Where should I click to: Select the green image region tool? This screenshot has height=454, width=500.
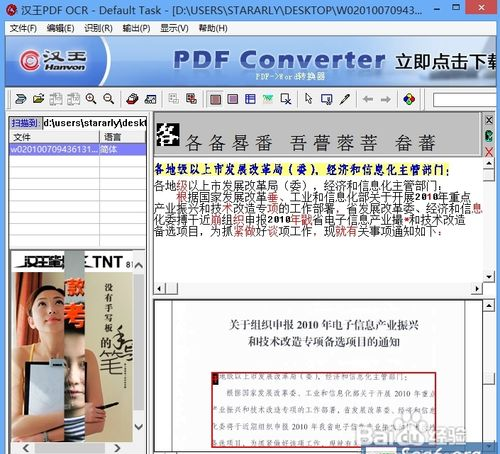tap(268, 99)
